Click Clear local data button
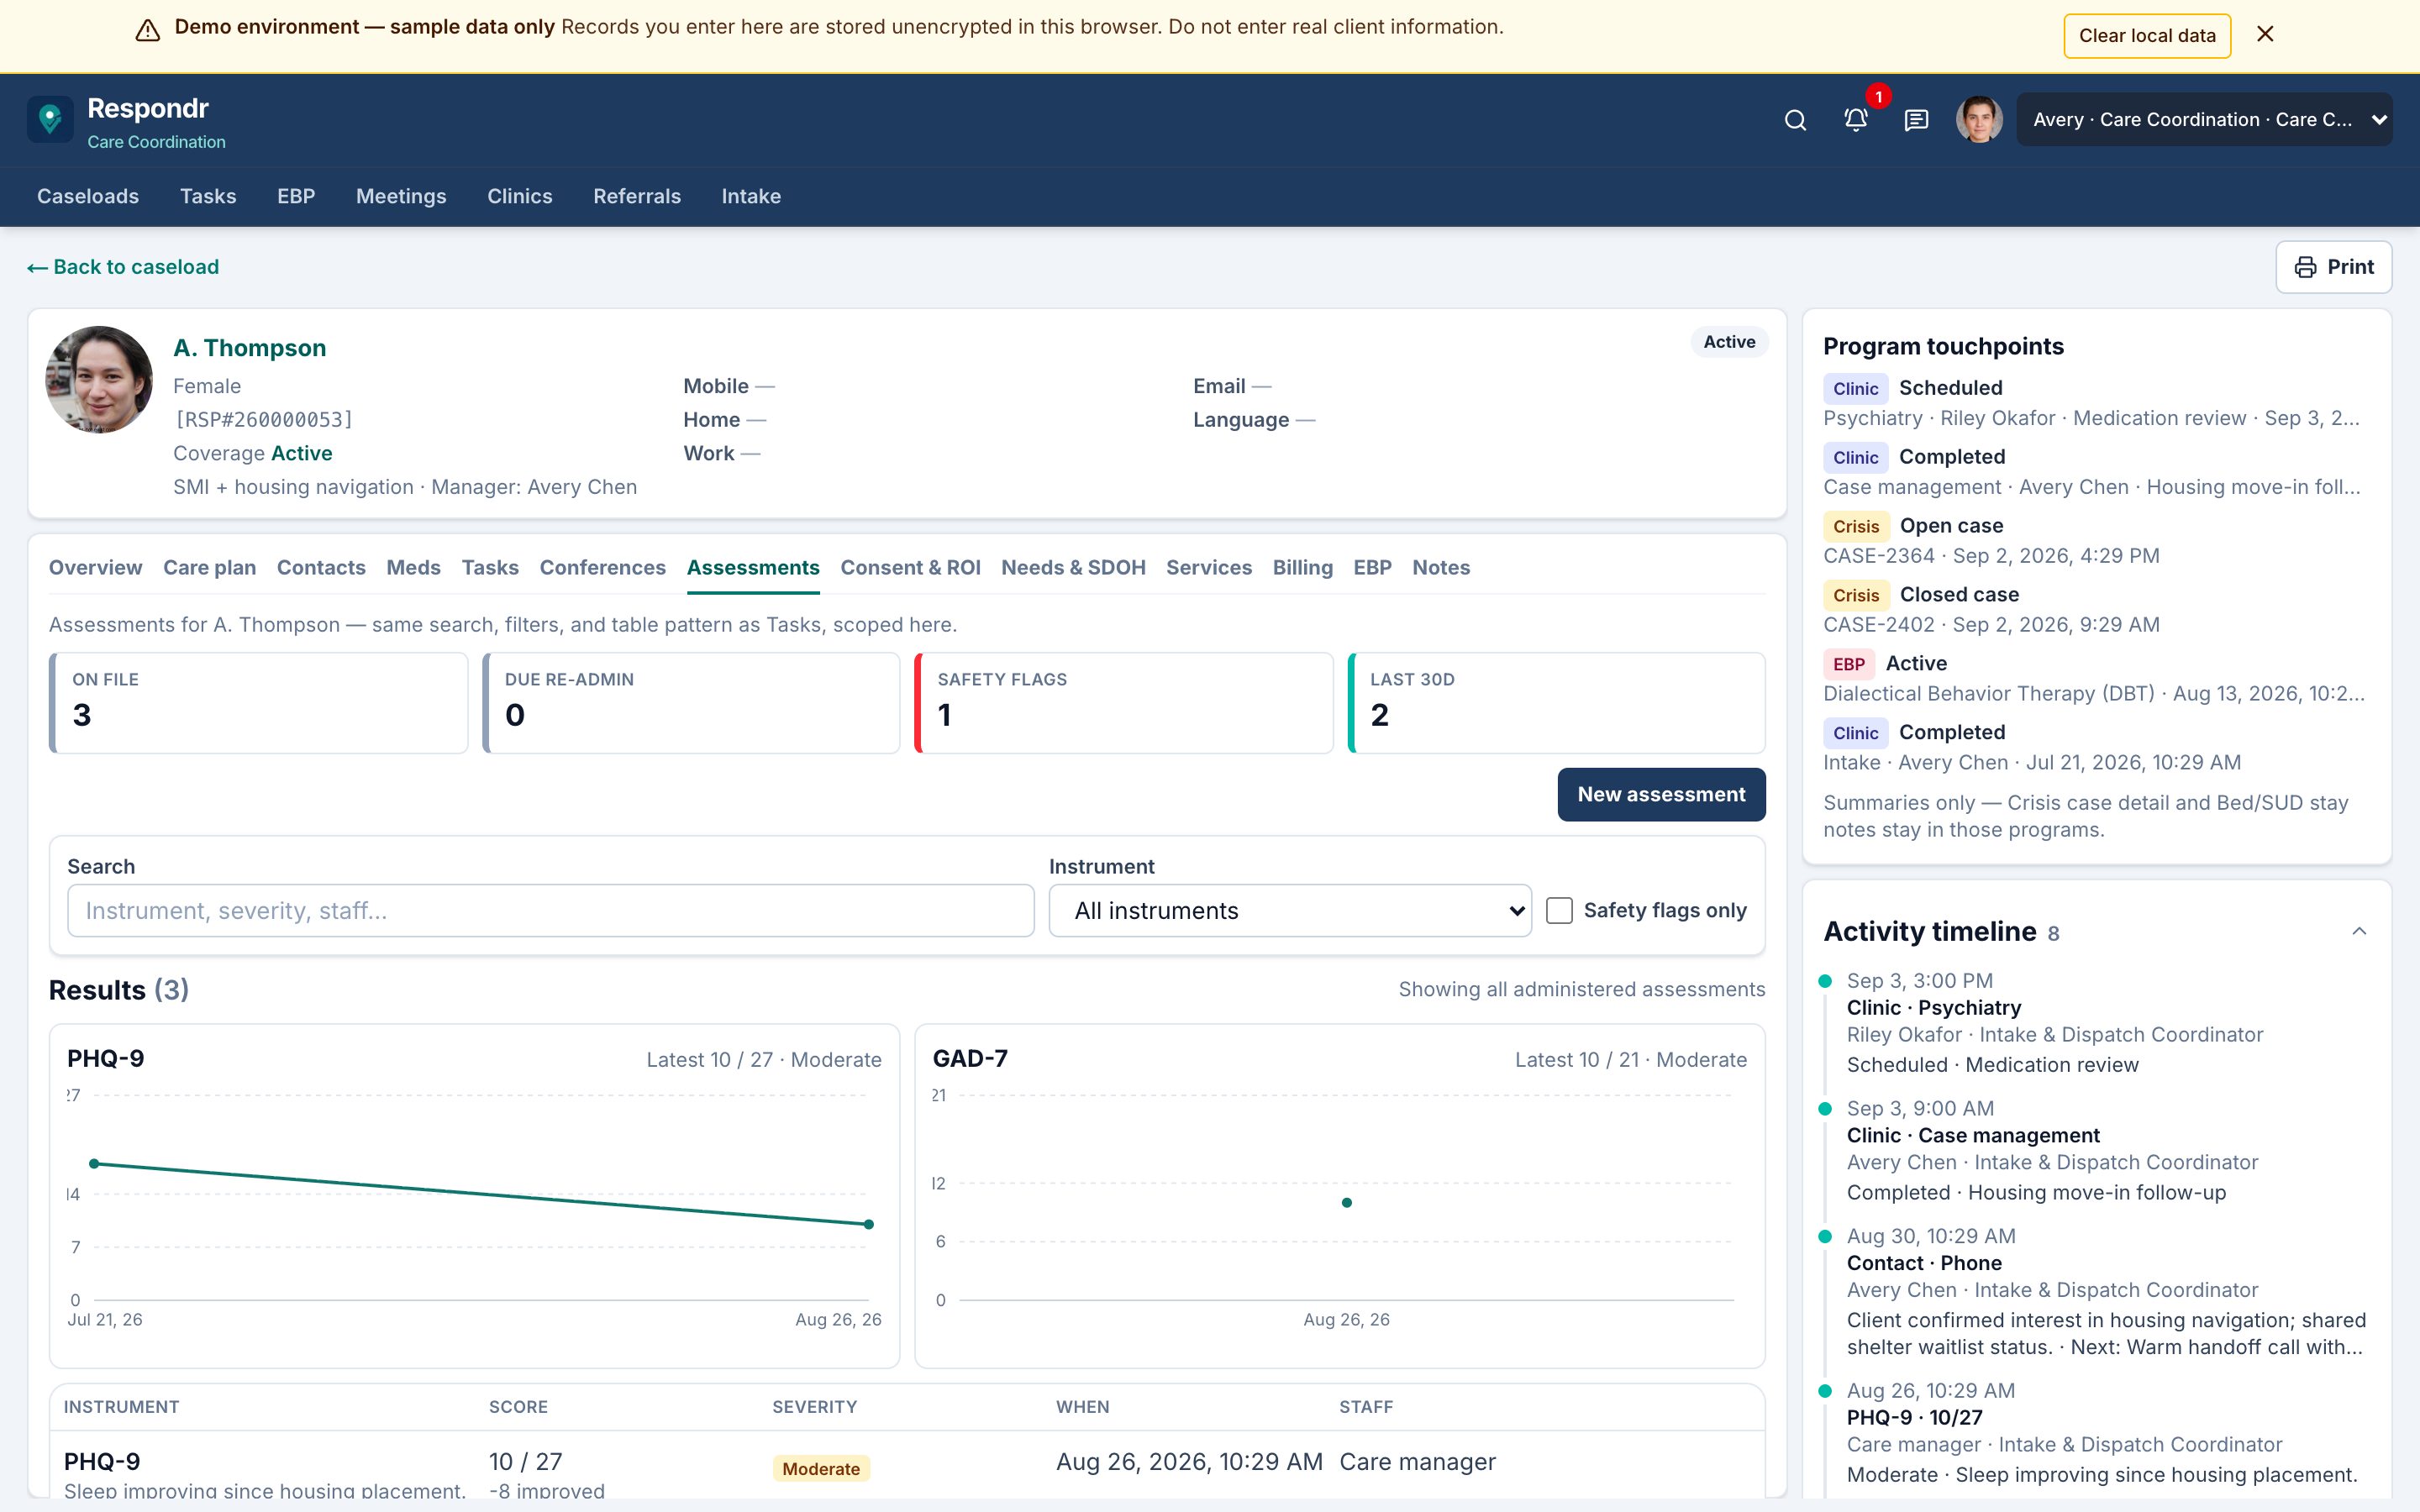Viewport: 2420px width, 1512px height. tap(2147, 36)
